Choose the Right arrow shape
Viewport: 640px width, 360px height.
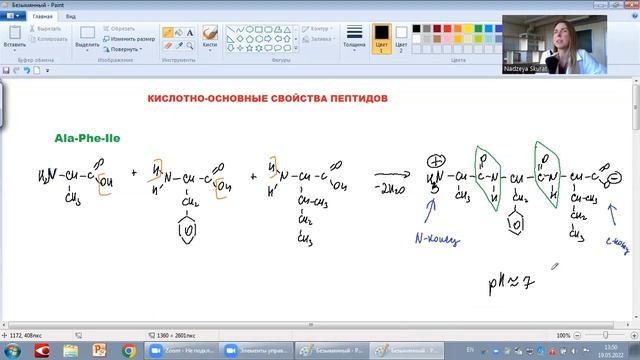point(268,39)
